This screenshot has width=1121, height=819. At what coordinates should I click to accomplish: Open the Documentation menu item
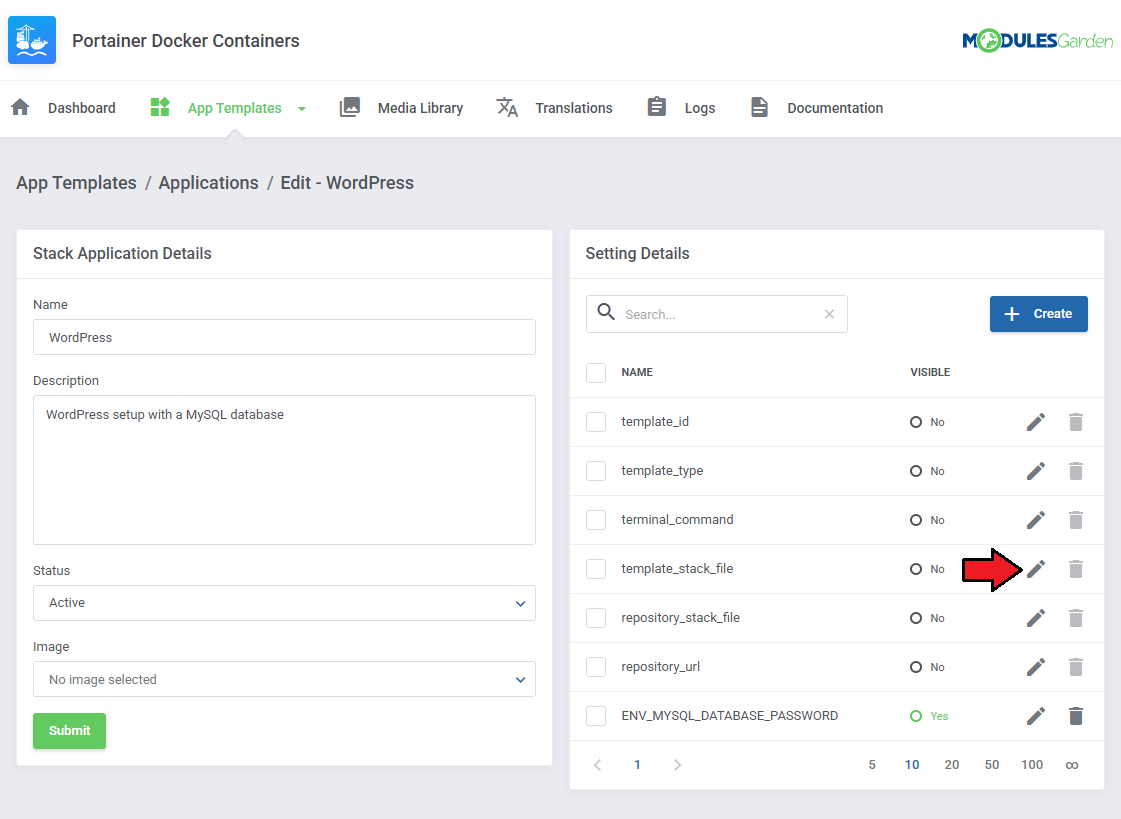[835, 108]
